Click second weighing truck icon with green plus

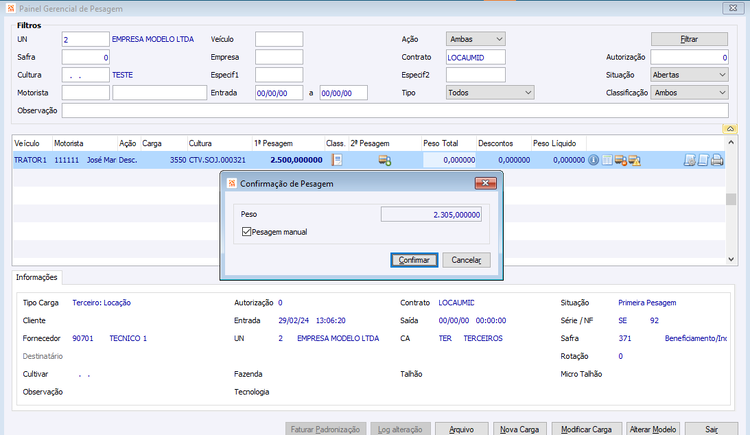tap(385, 160)
